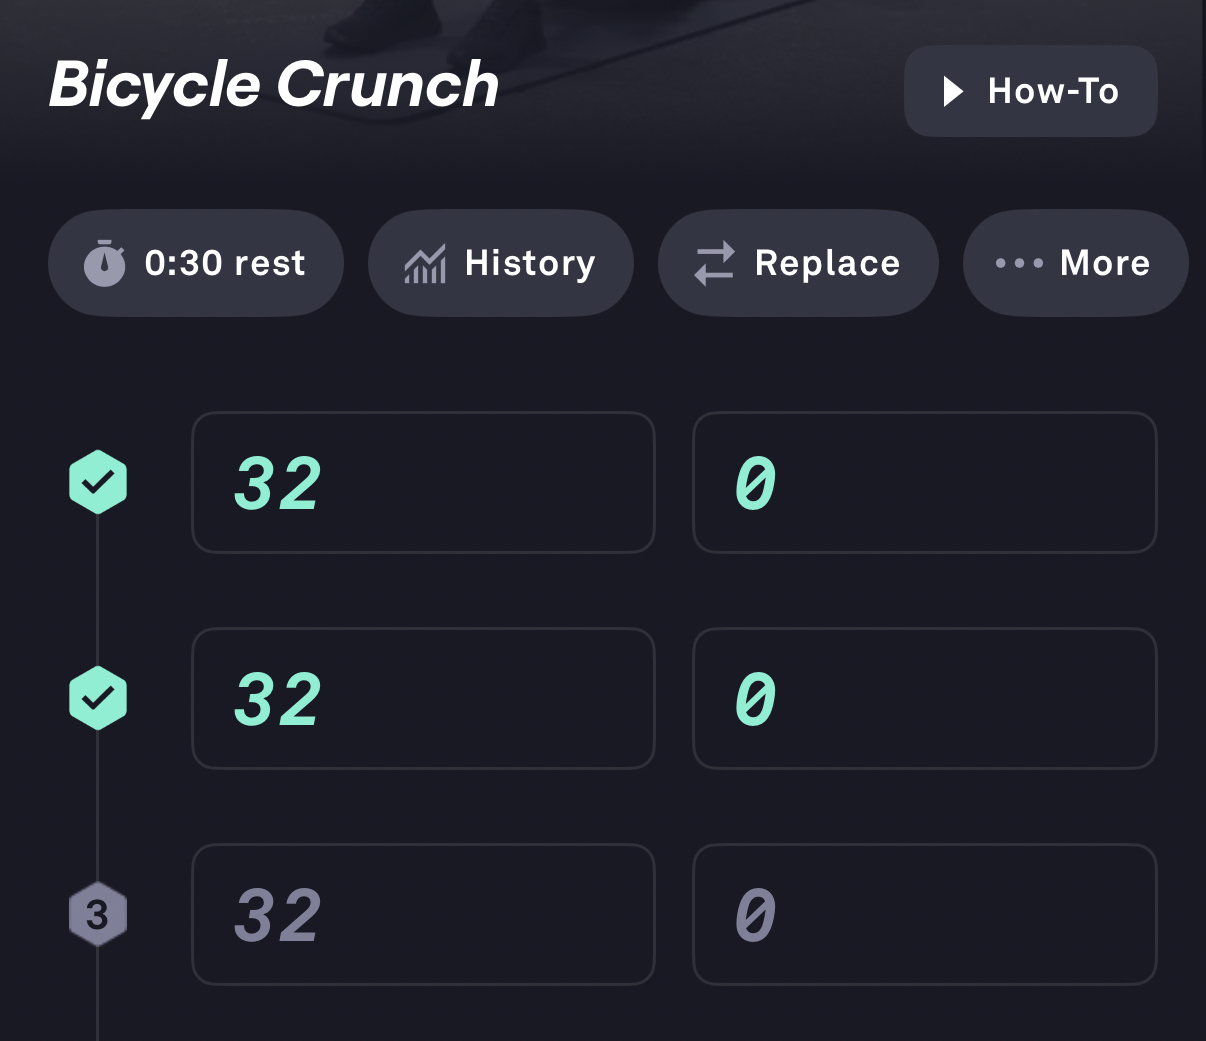This screenshot has height=1041, width=1206.
Task: Uncheck the first completed set checkmark
Action: point(98,482)
